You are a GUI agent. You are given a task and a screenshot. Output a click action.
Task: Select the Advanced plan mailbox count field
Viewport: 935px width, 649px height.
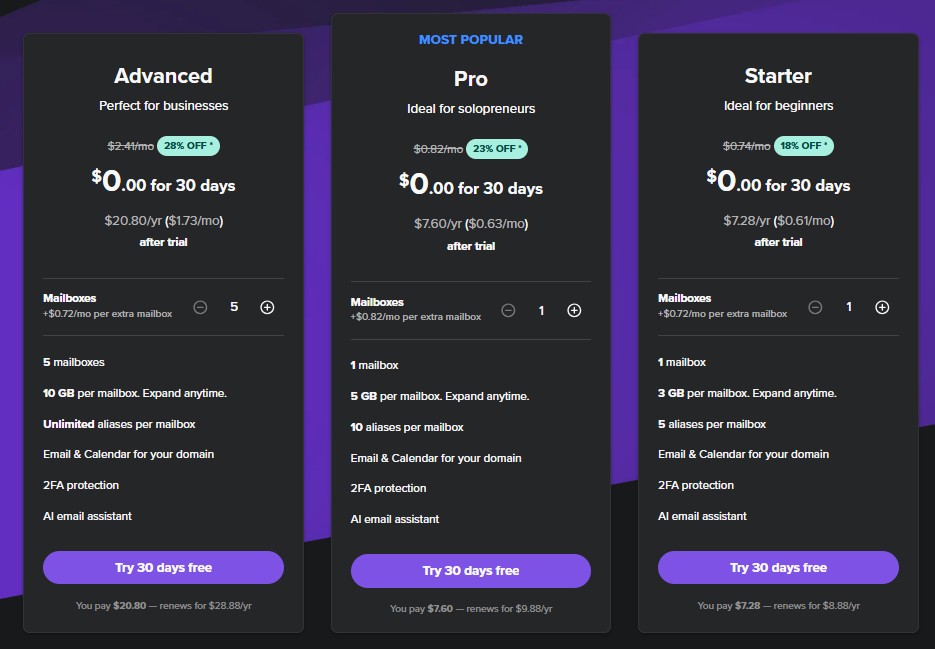pos(234,307)
